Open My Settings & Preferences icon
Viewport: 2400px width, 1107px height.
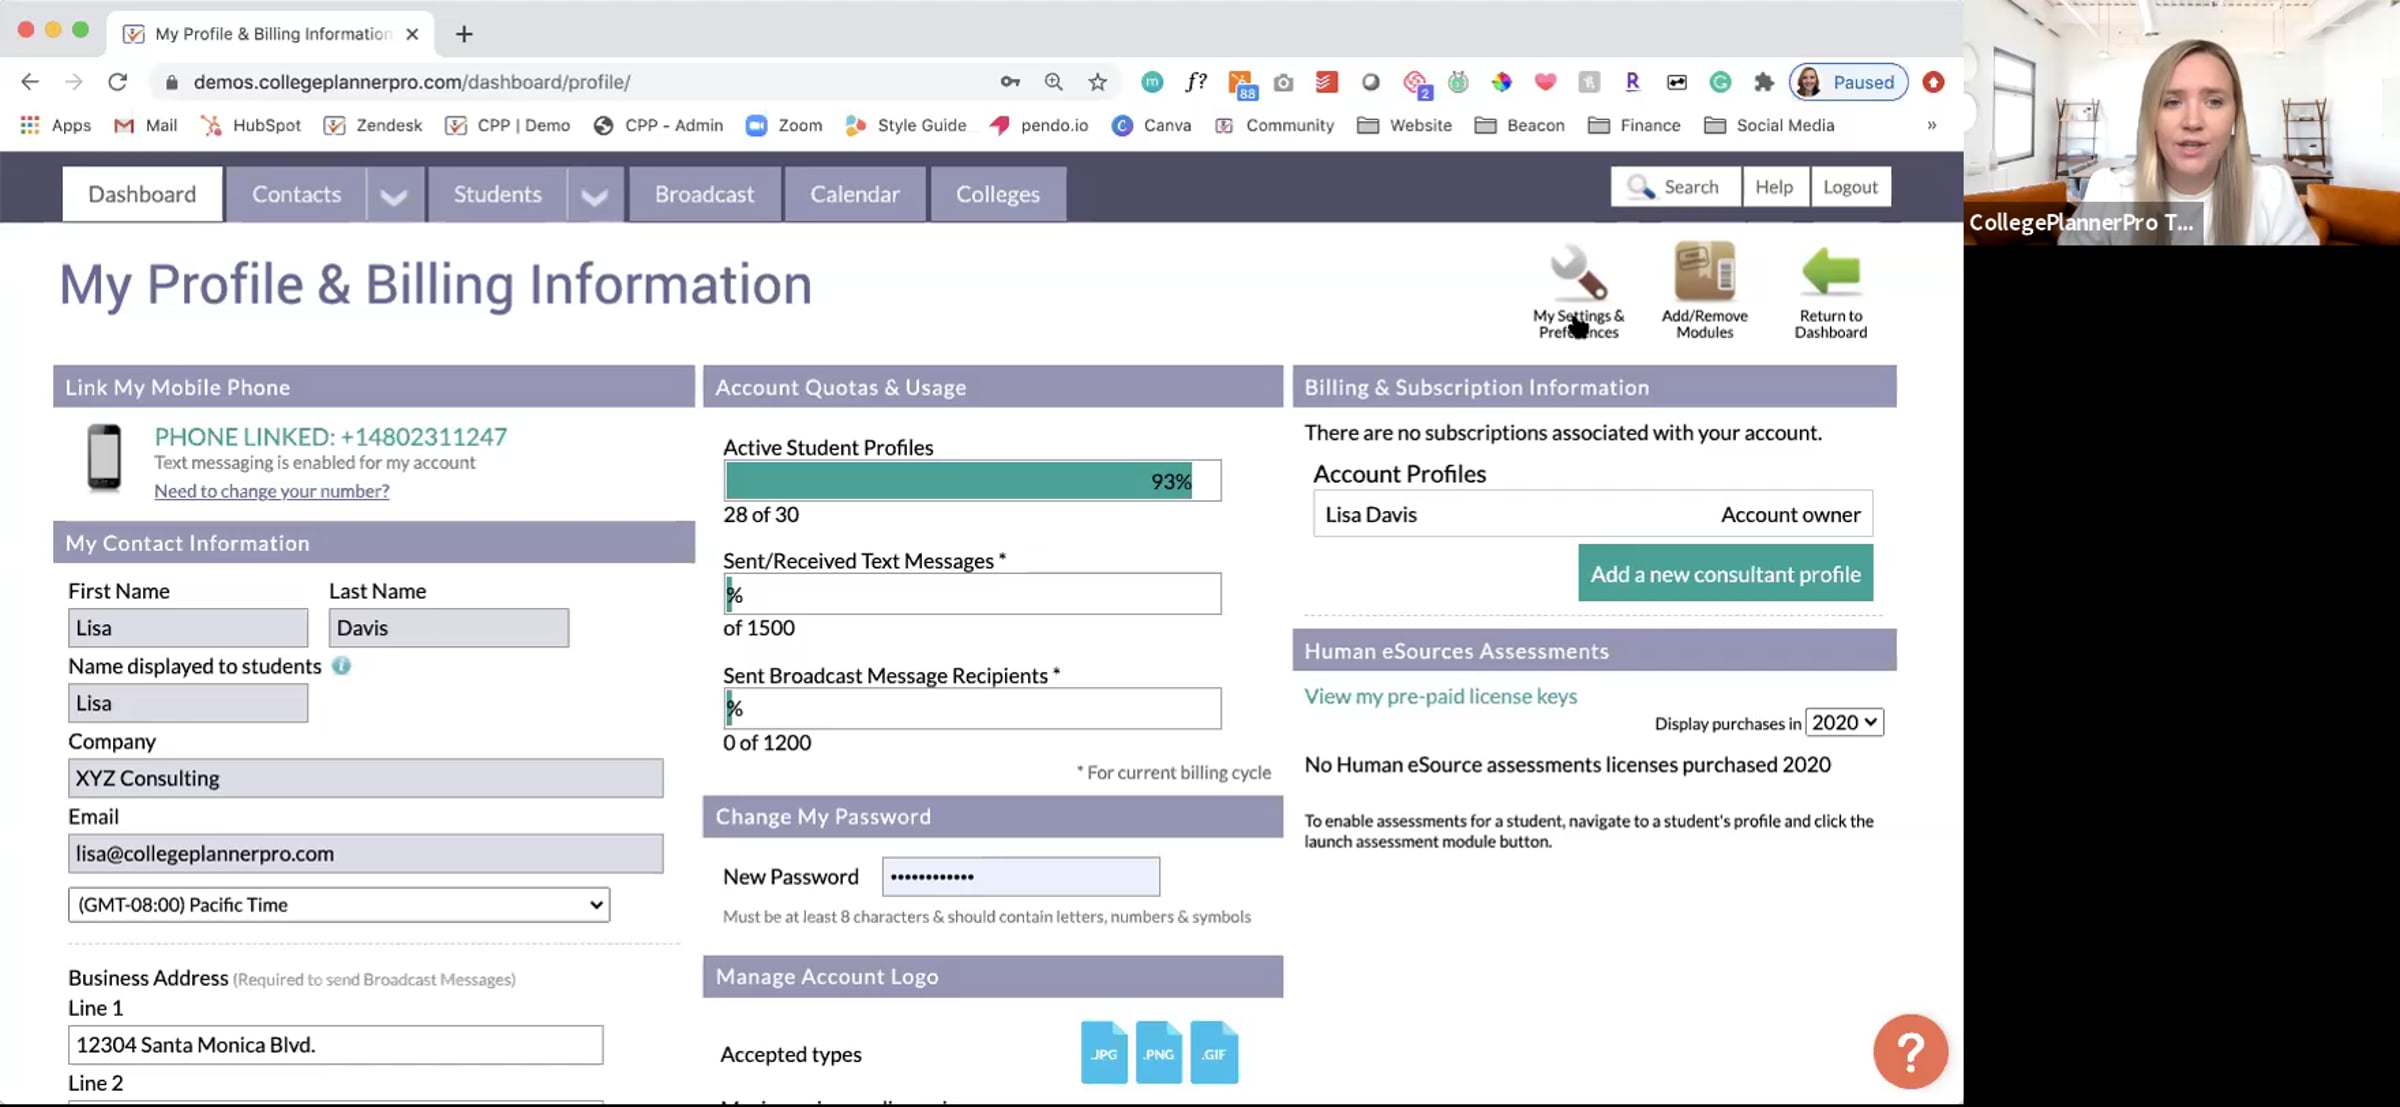[1578, 273]
